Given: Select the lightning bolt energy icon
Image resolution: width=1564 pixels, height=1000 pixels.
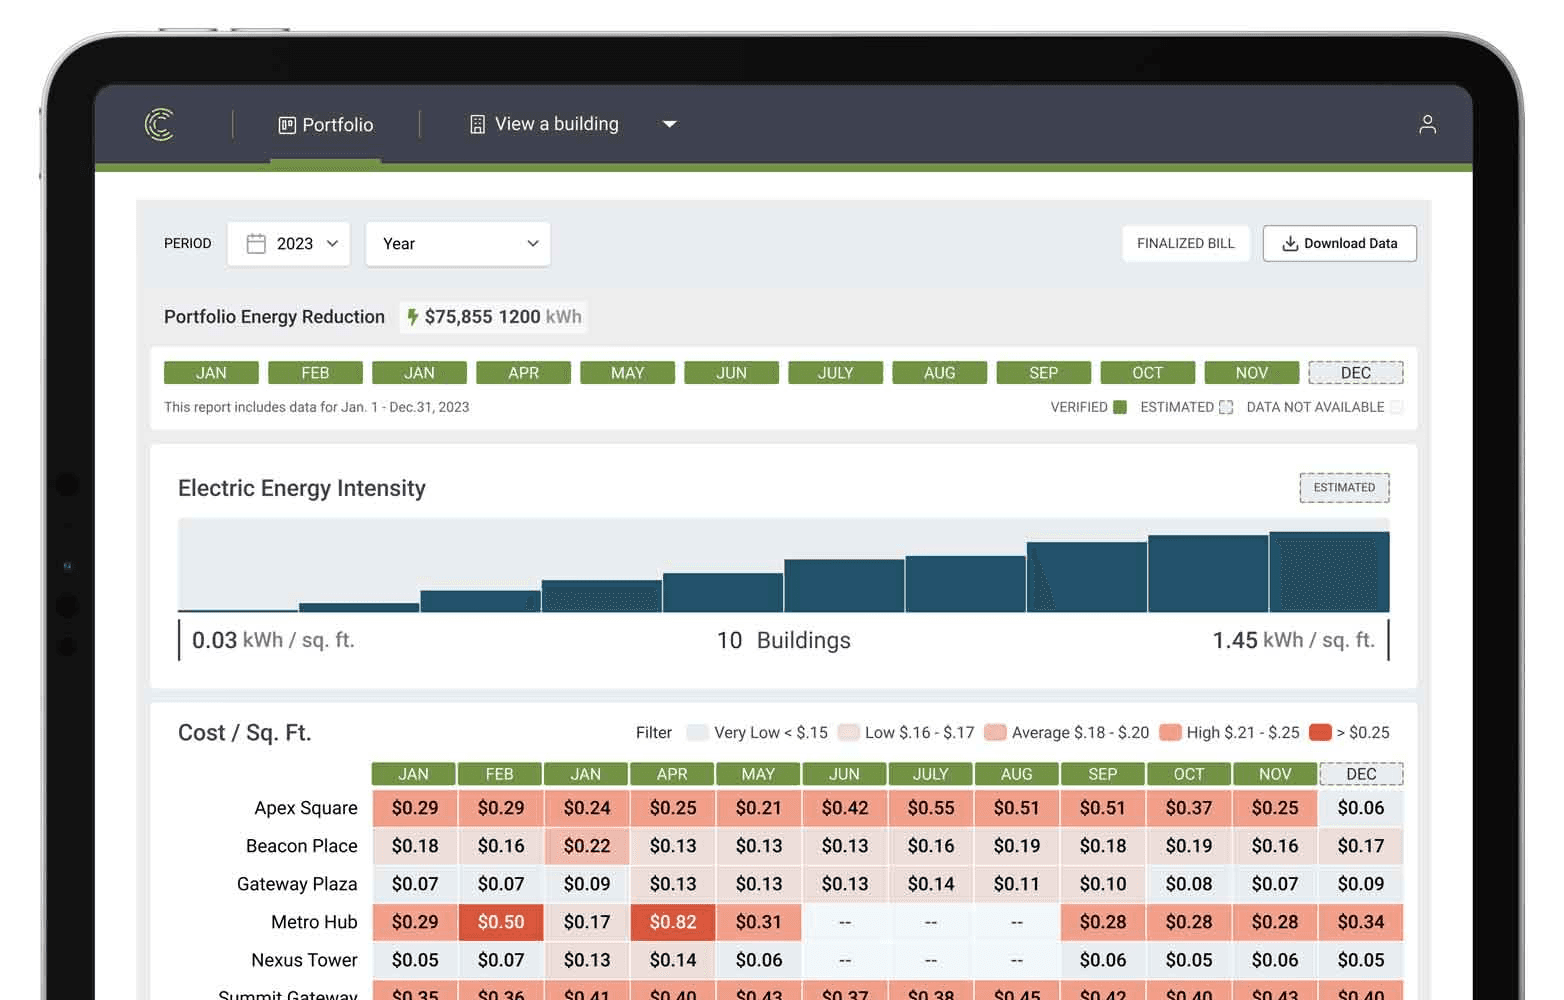Looking at the screenshot, I should point(413,317).
